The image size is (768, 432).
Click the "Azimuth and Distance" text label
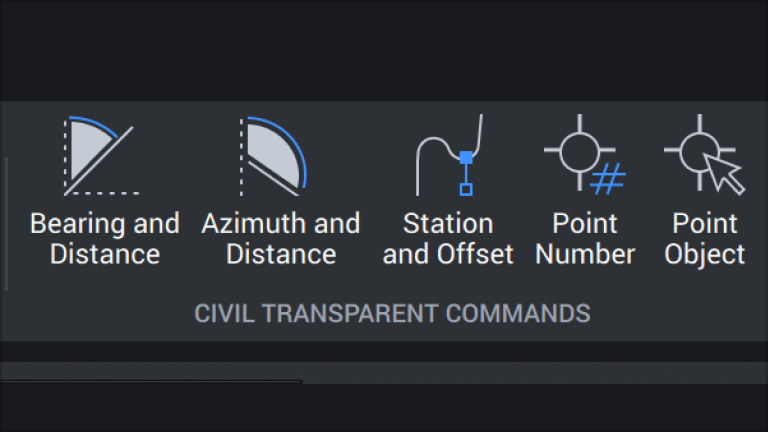pyautogui.click(x=281, y=239)
